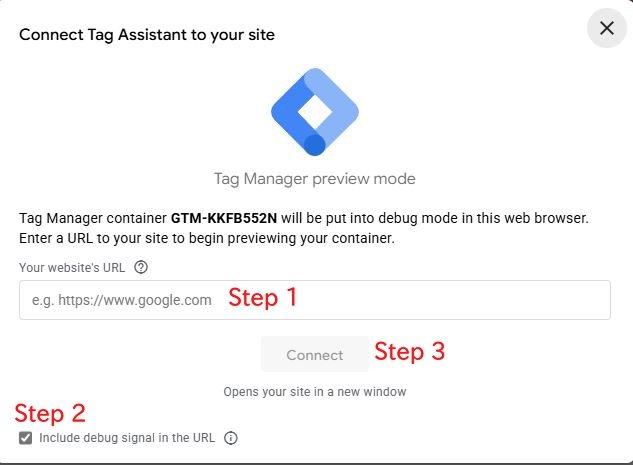This screenshot has height=465, width=633.
Task: Click the words Tag Manager container
Action: click(x=93, y=217)
